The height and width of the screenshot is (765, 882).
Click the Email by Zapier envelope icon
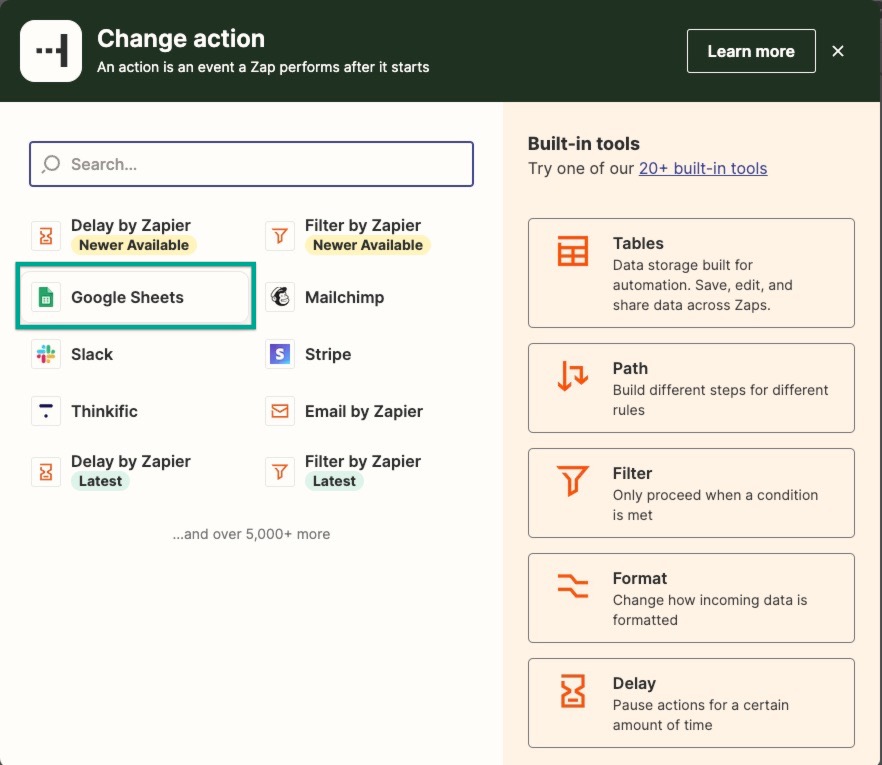280,411
